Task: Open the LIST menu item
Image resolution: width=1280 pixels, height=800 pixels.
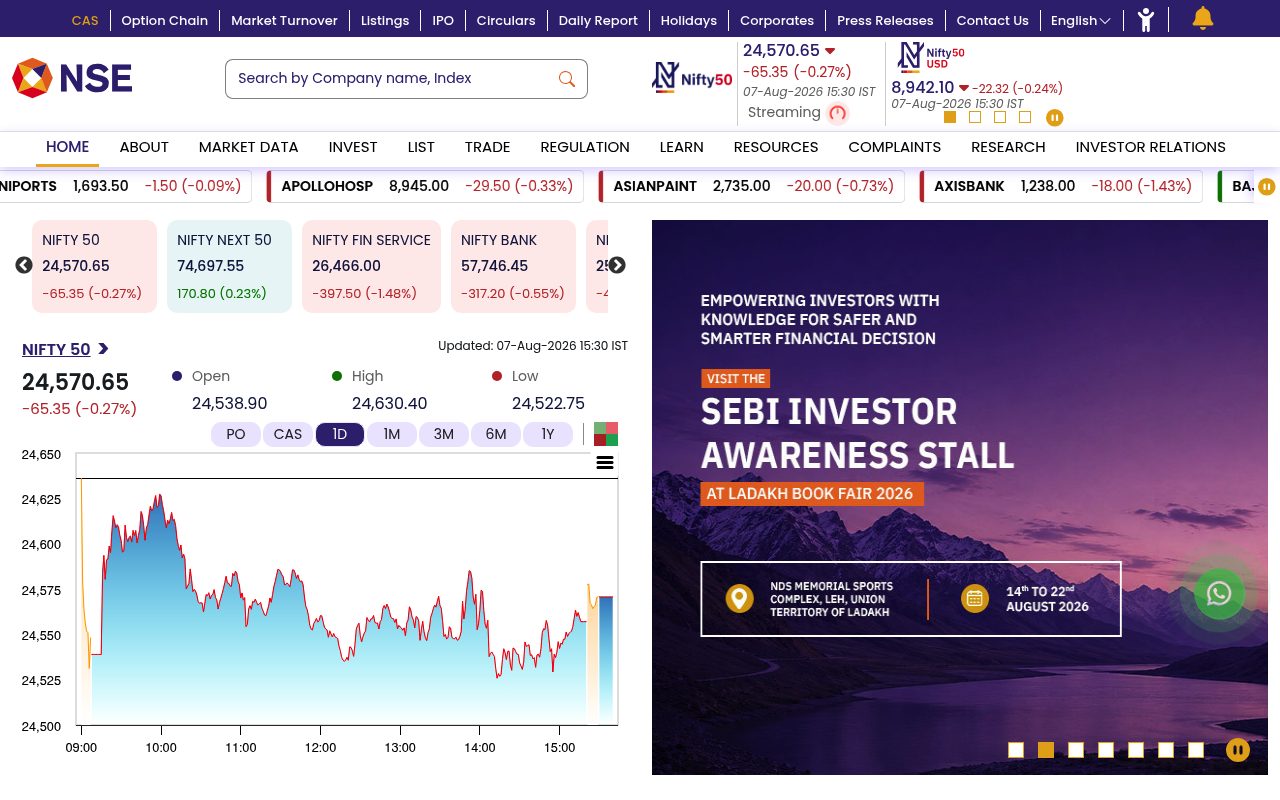Action: (421, 147)
